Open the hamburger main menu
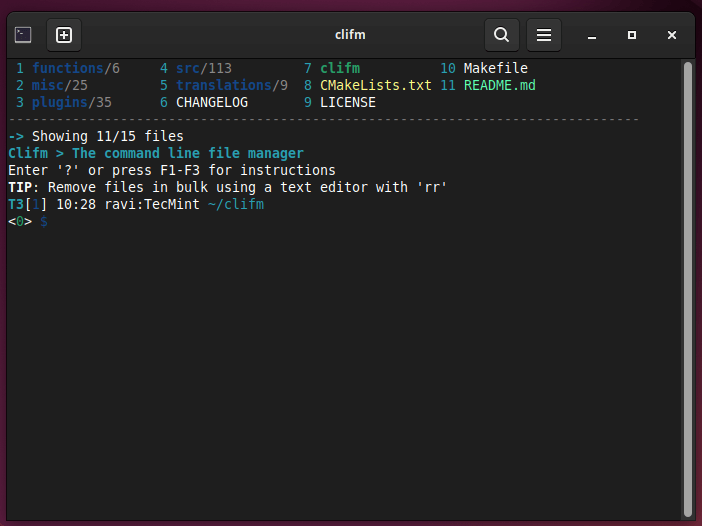The height and width of the screenshot is (526, 702). (x=544, y=35)
